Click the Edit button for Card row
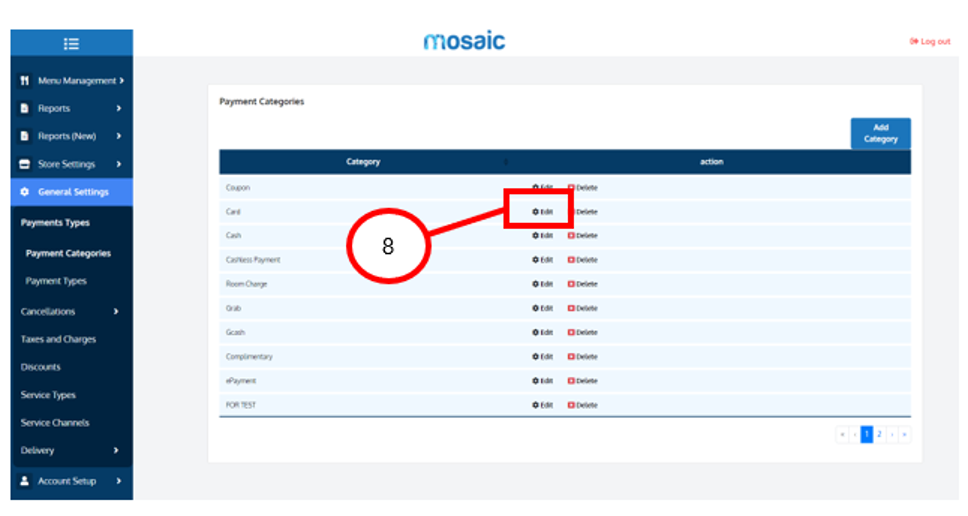 [542, 212]
